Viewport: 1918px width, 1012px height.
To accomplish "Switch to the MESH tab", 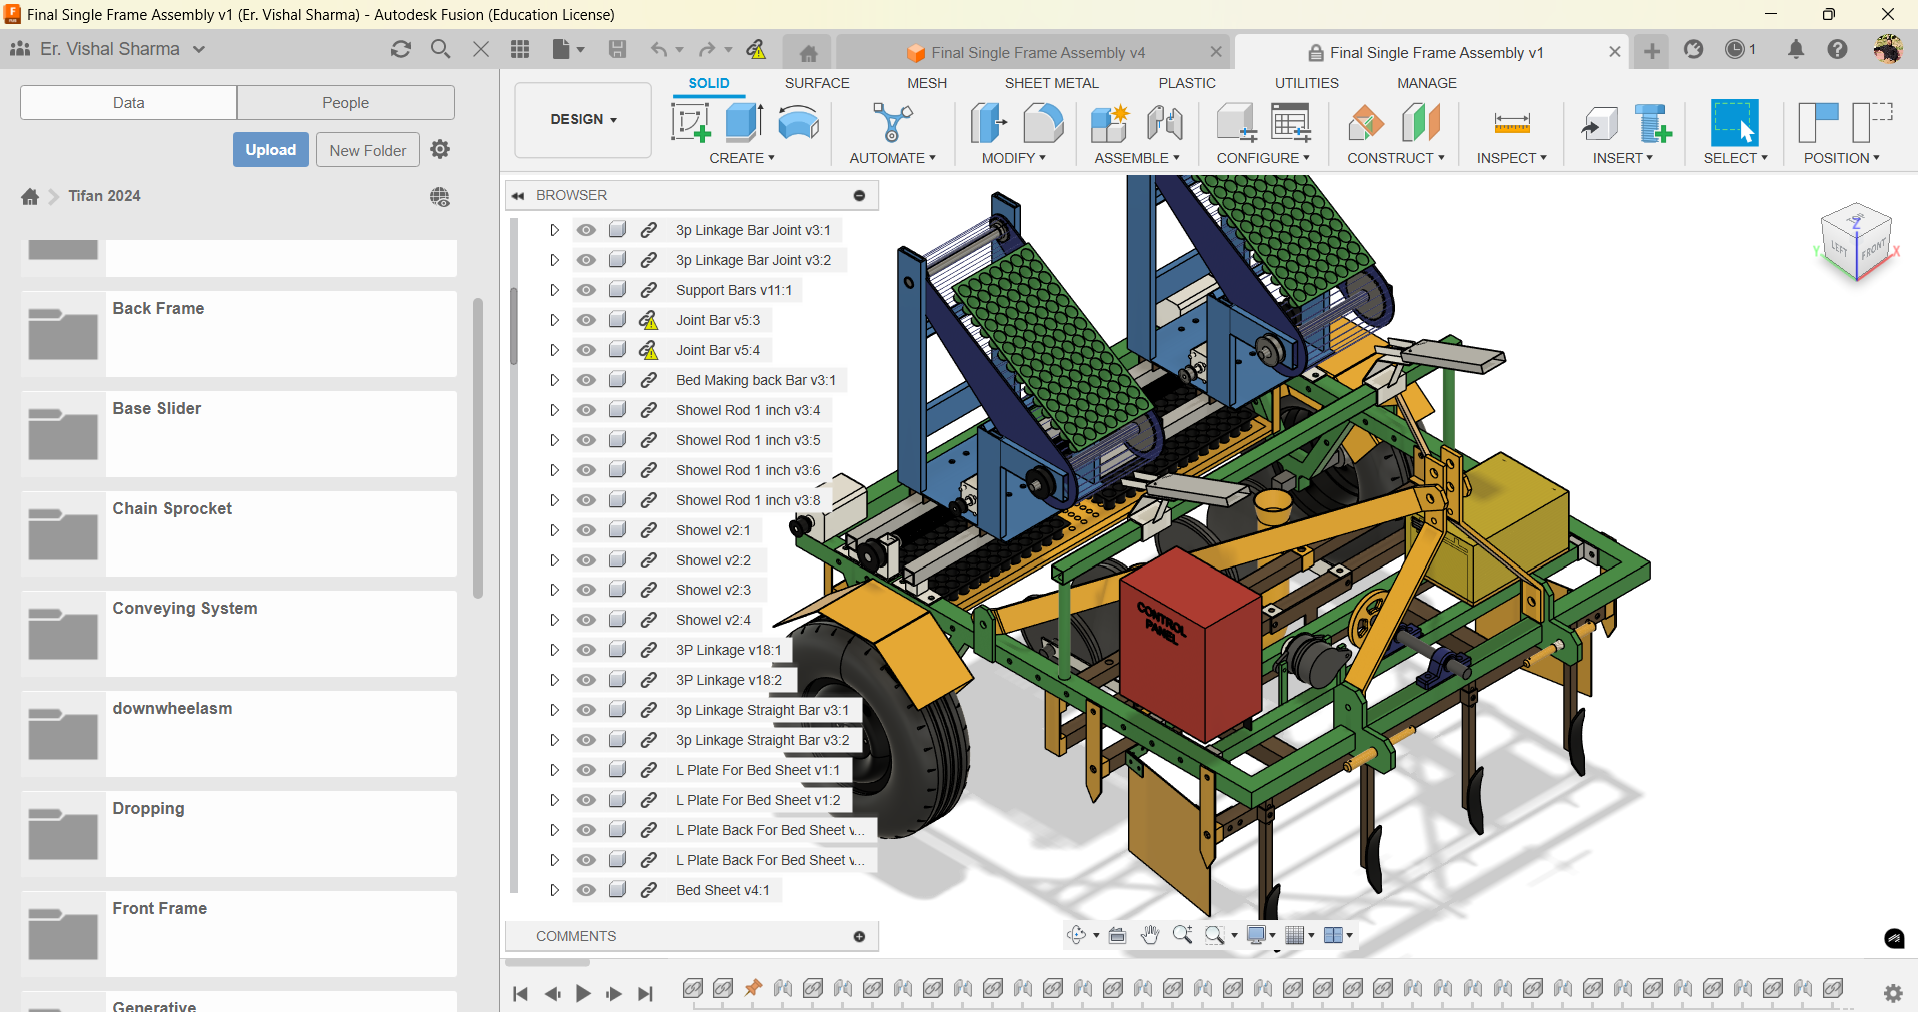I will tap(927, 83).
